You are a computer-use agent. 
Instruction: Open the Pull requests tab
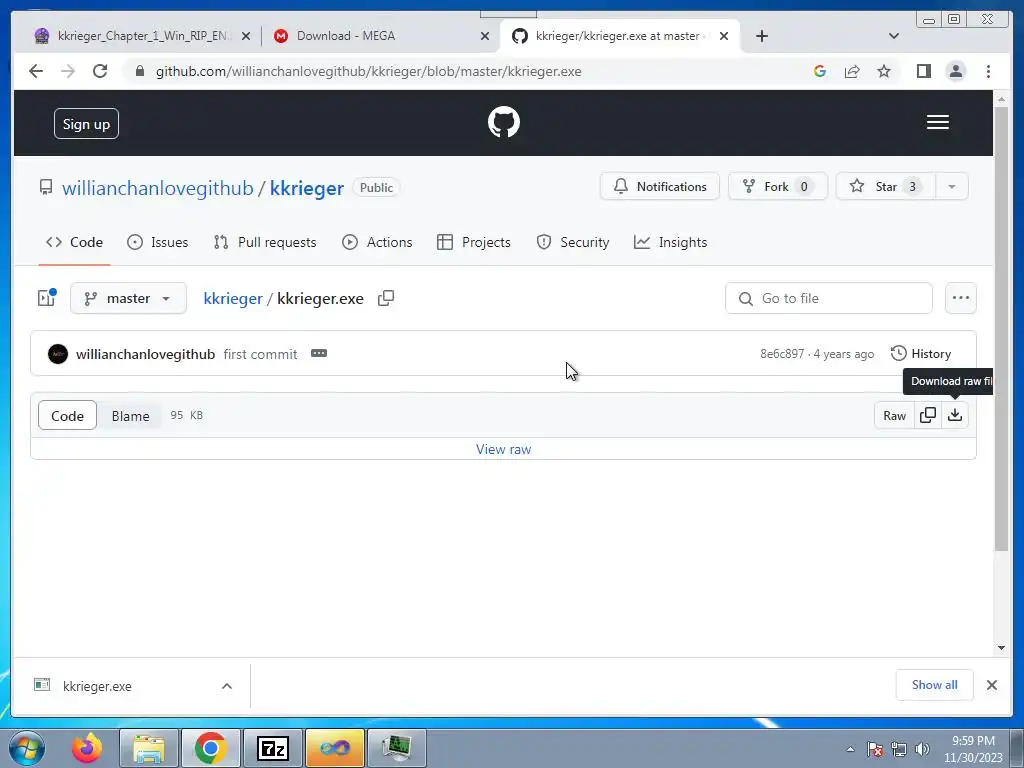[265, 242]
